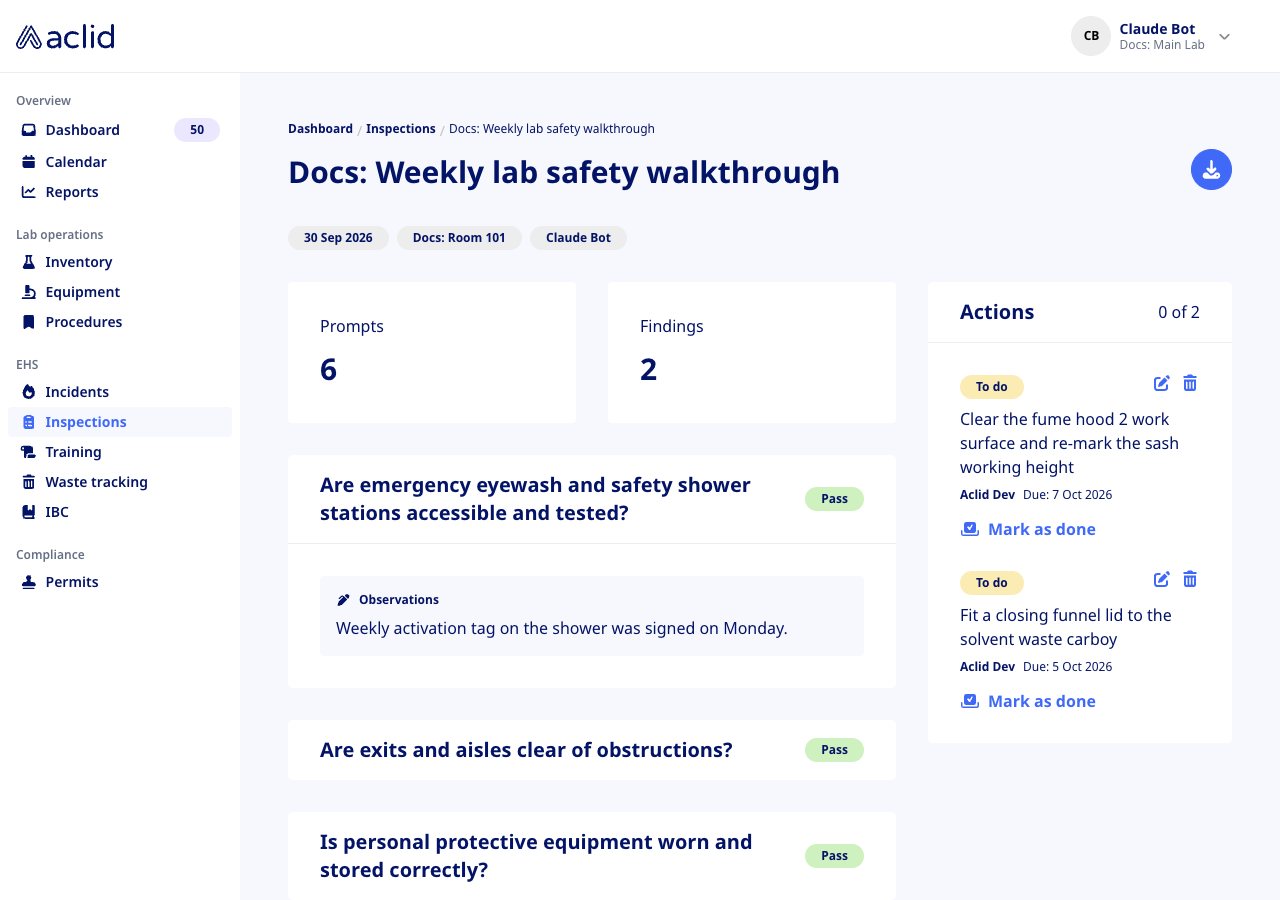Click the CB user avatar
This screenshot has width=1280, height=900.
coord(1091,36)
